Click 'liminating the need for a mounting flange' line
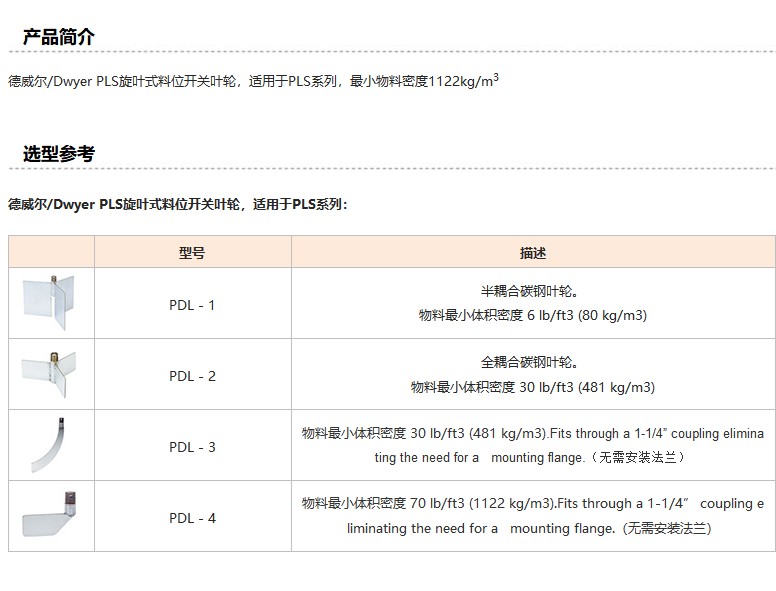The image size is (776, 591). [529, 529]
